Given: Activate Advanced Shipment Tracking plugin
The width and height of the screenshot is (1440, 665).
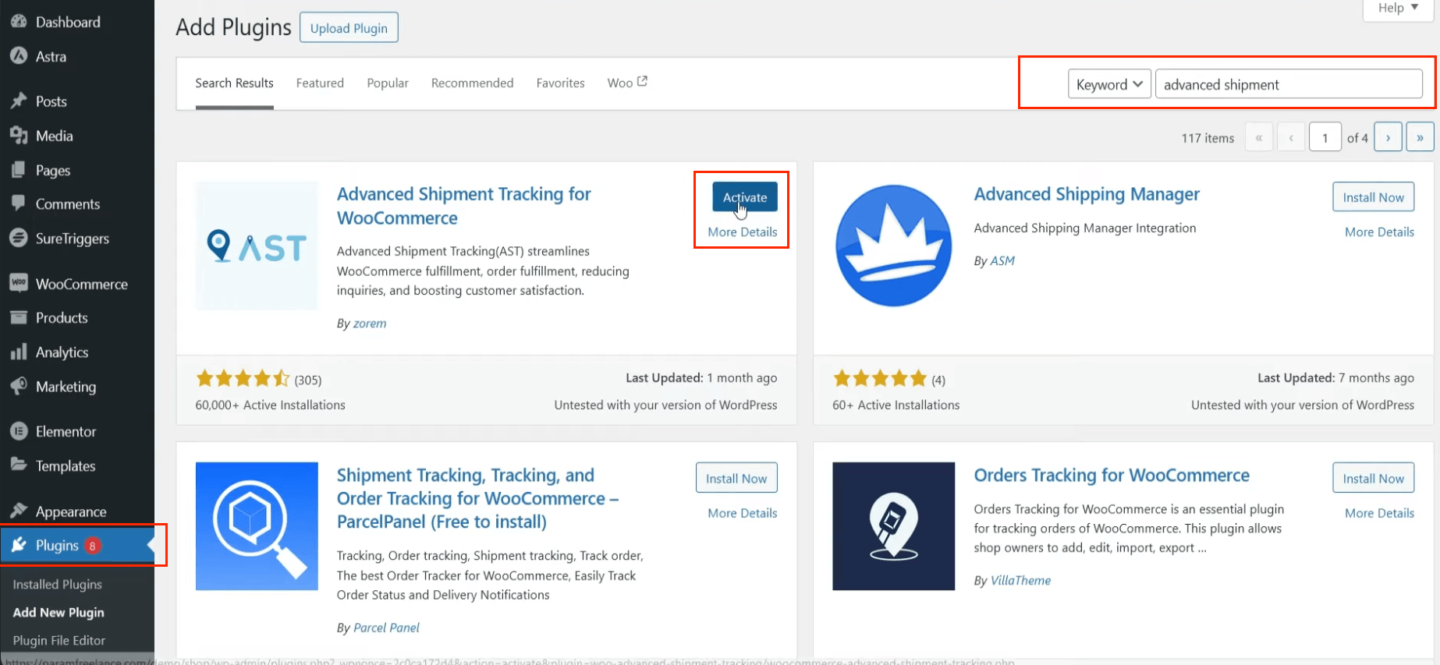Looking at the screenshot, I should coord(744,197).
